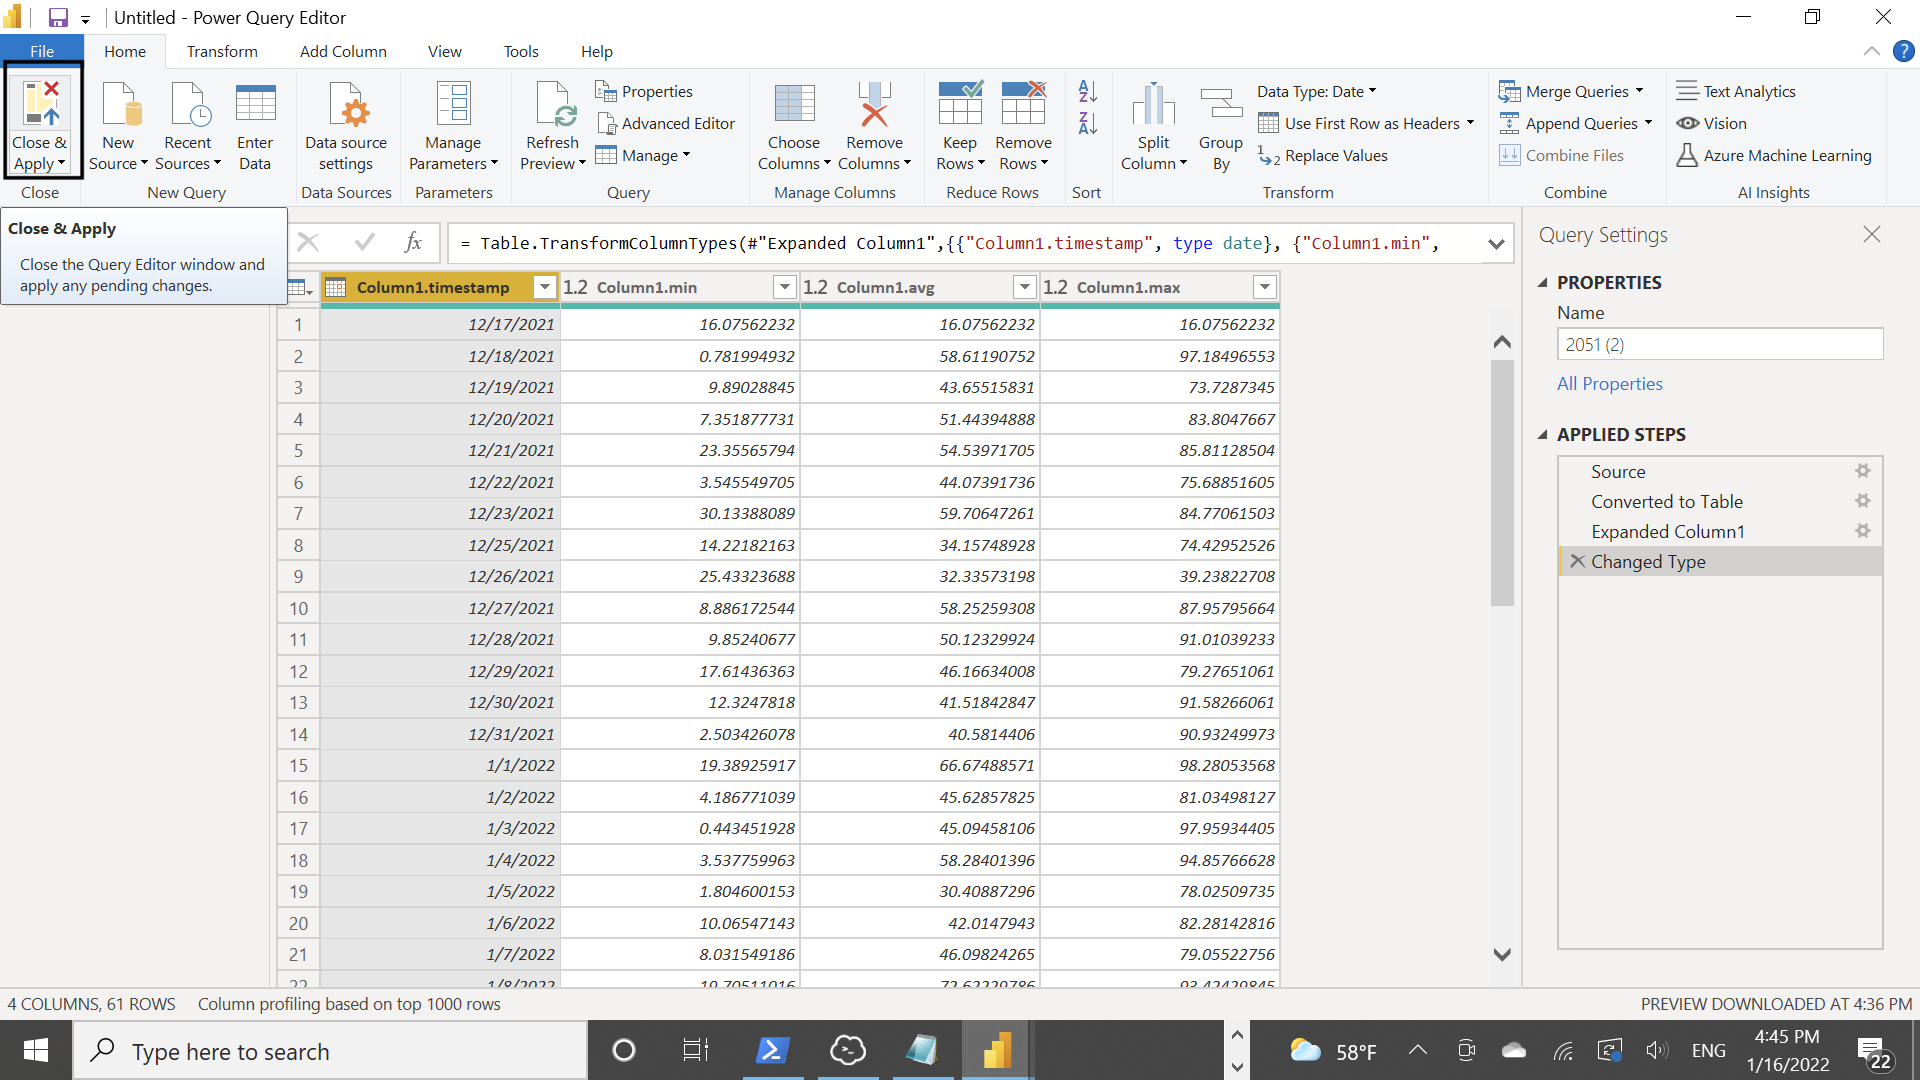
Task: Open the table options menu icon
Action: point(299,288)
